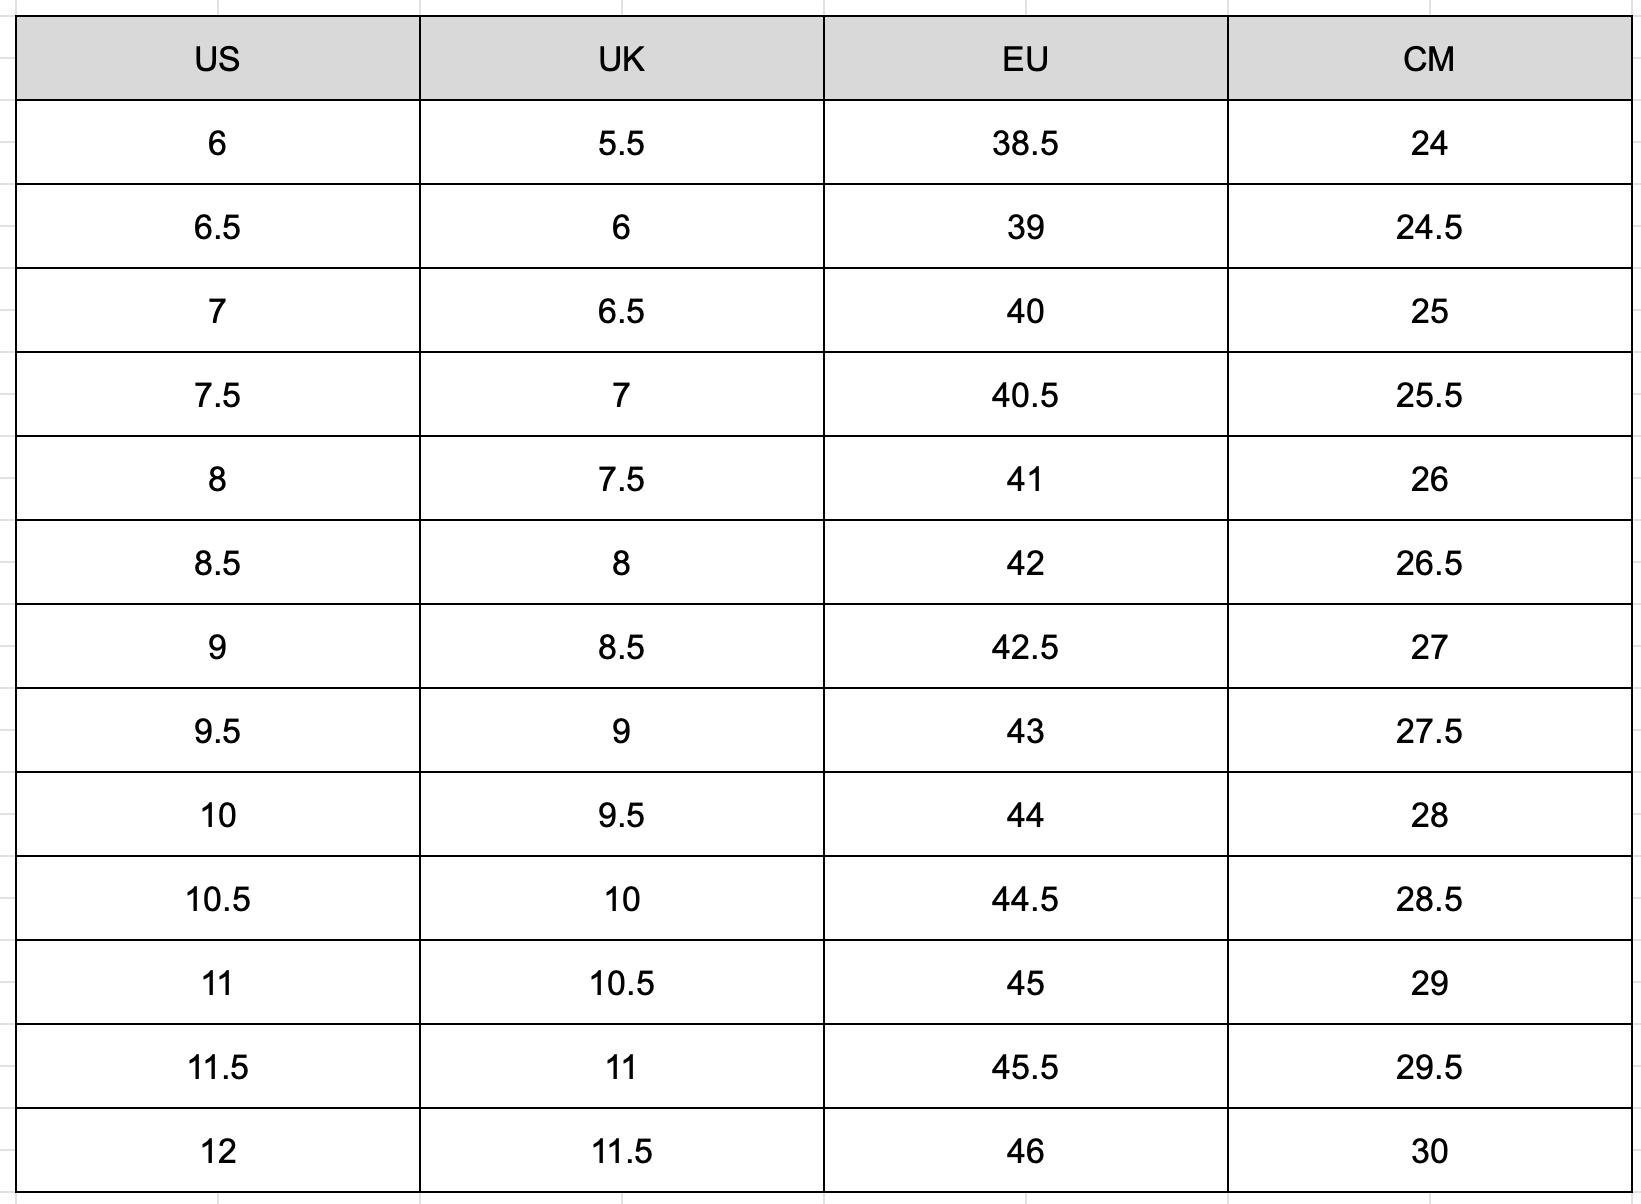Select the EU 45.5 cell
The width and height of the screenshot is (1641, 1204).
tap(1025, 1067)
